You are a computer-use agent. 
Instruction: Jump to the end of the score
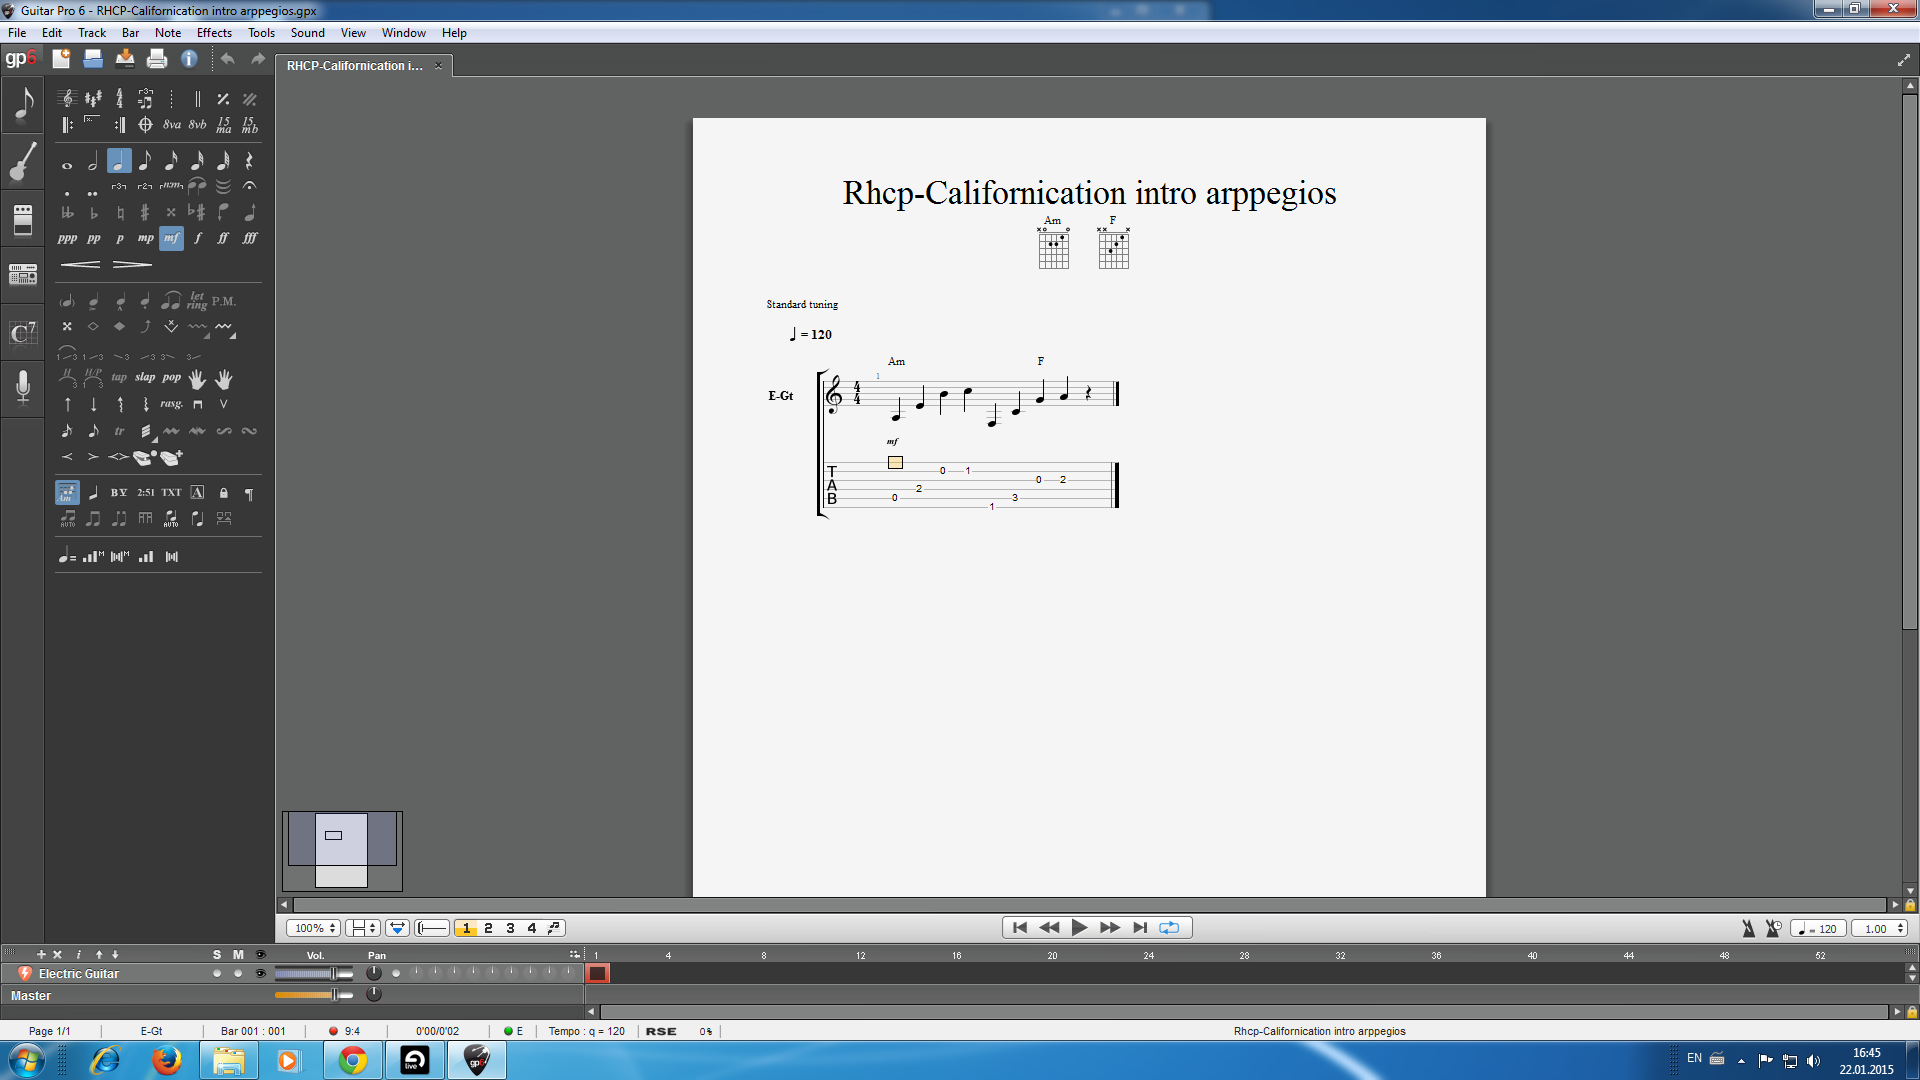tap(1139, 928)
